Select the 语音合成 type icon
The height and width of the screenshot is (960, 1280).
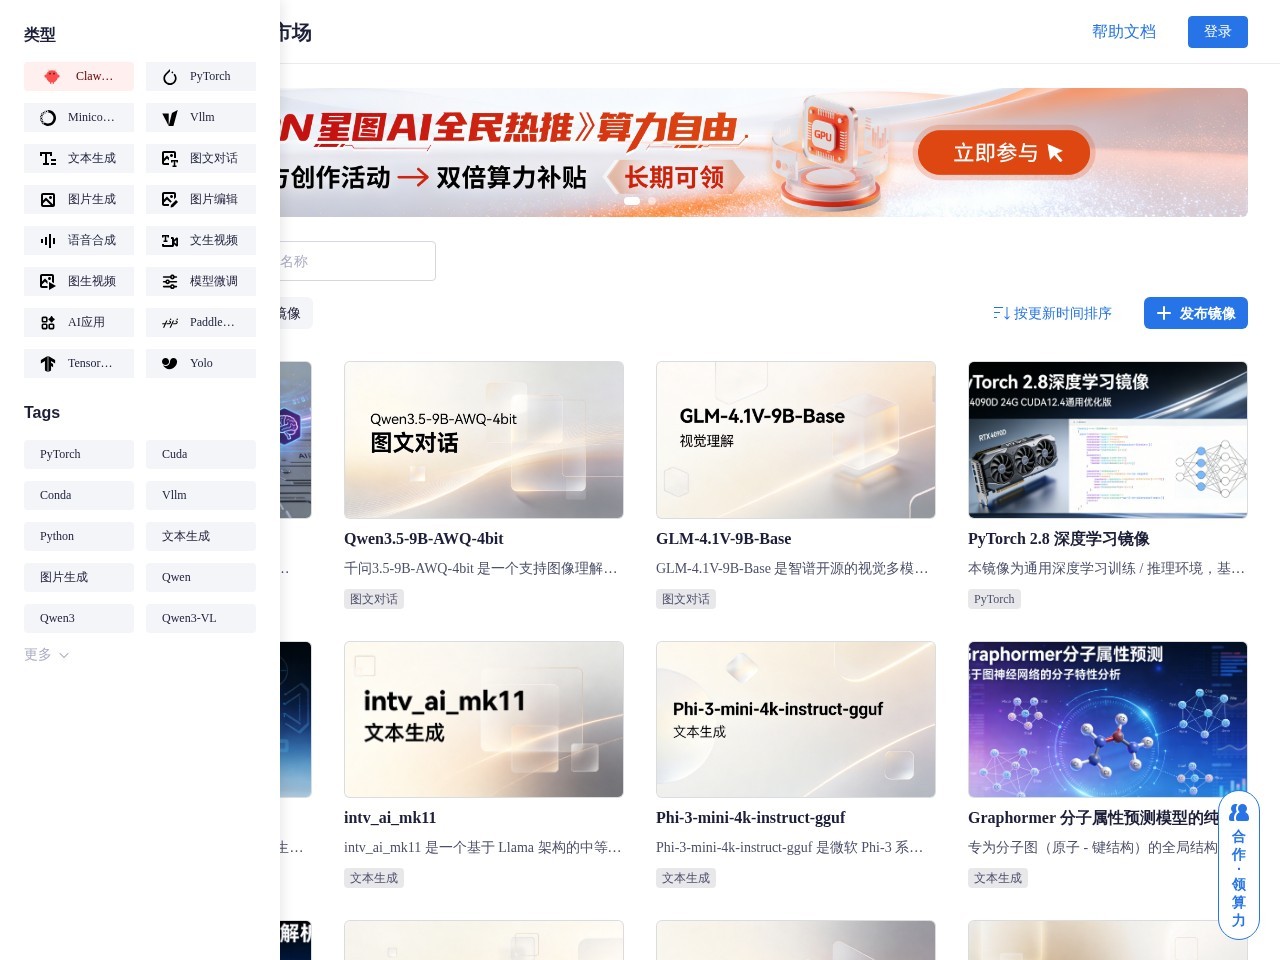[x=48, y=241]
